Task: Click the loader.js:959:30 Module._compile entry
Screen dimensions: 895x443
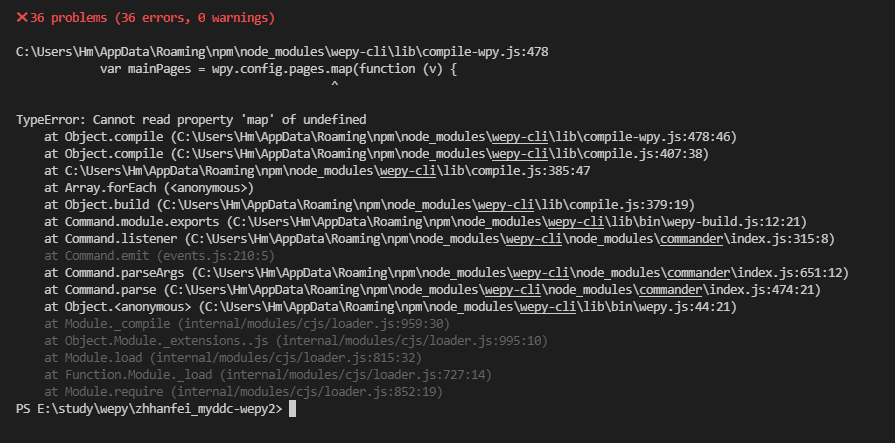Action: tap(247, 324)
